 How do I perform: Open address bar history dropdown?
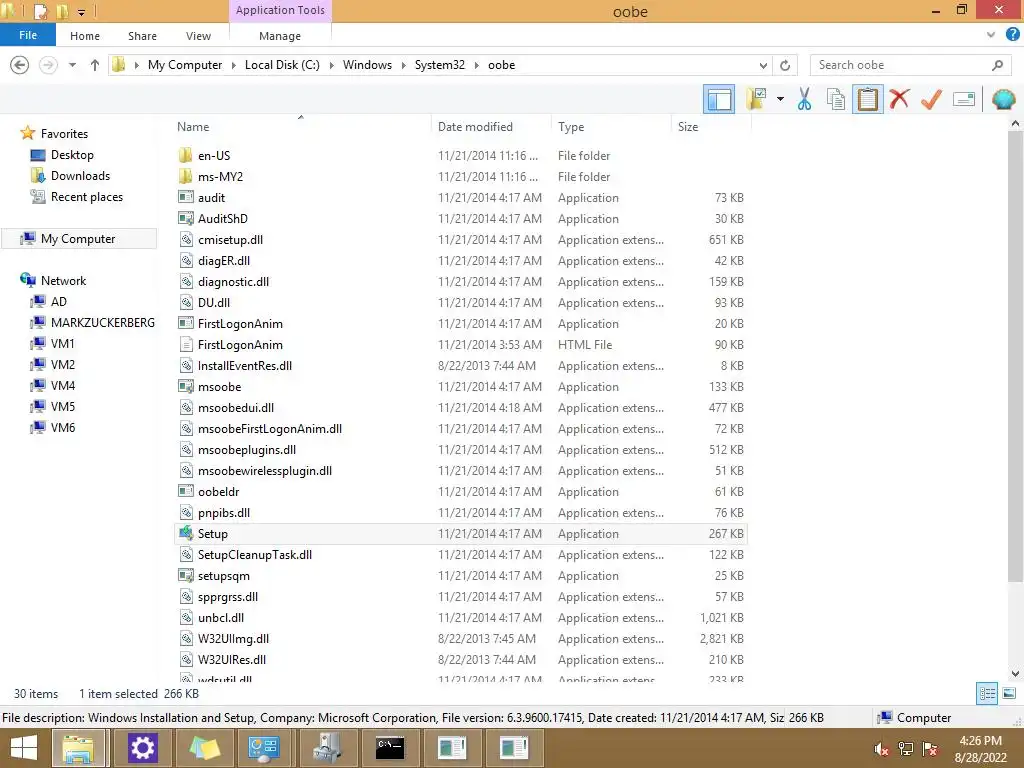coord(763,65)
